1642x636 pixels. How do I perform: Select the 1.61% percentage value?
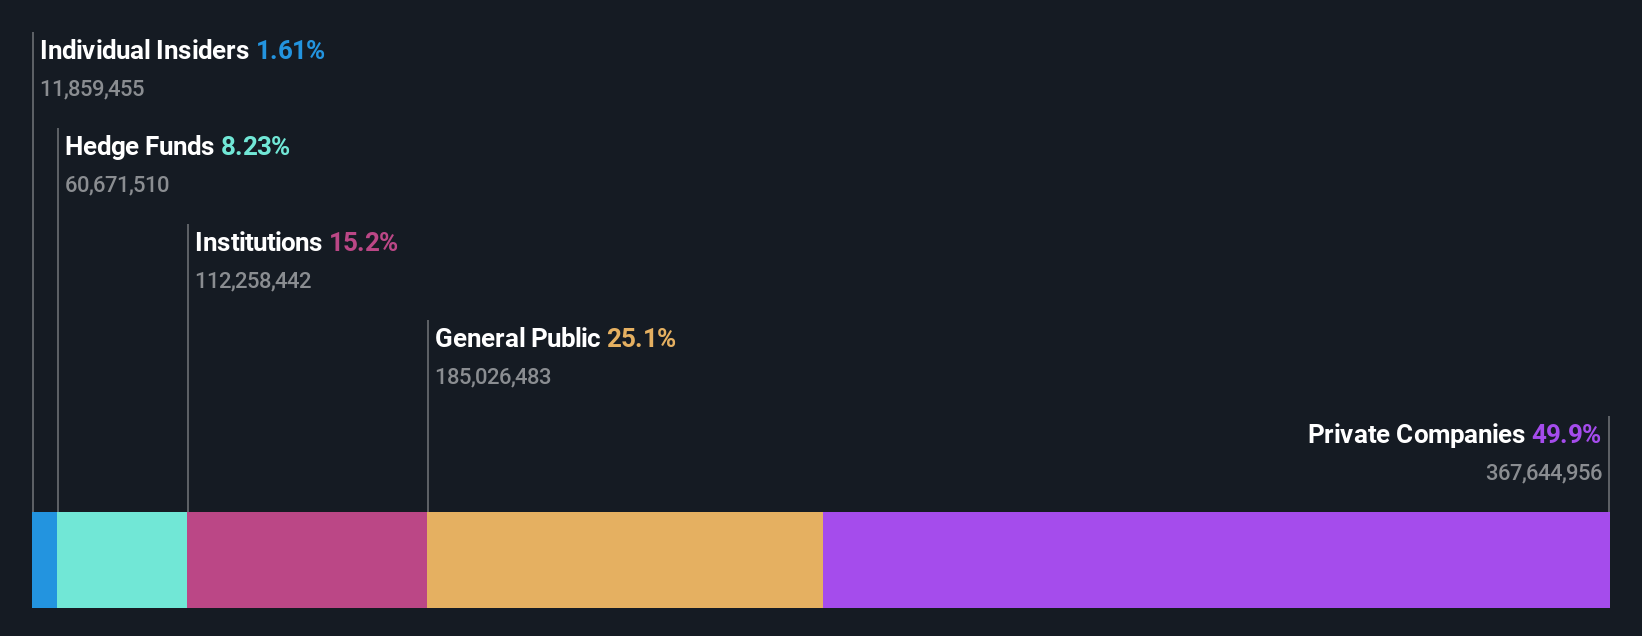(291, 50)
